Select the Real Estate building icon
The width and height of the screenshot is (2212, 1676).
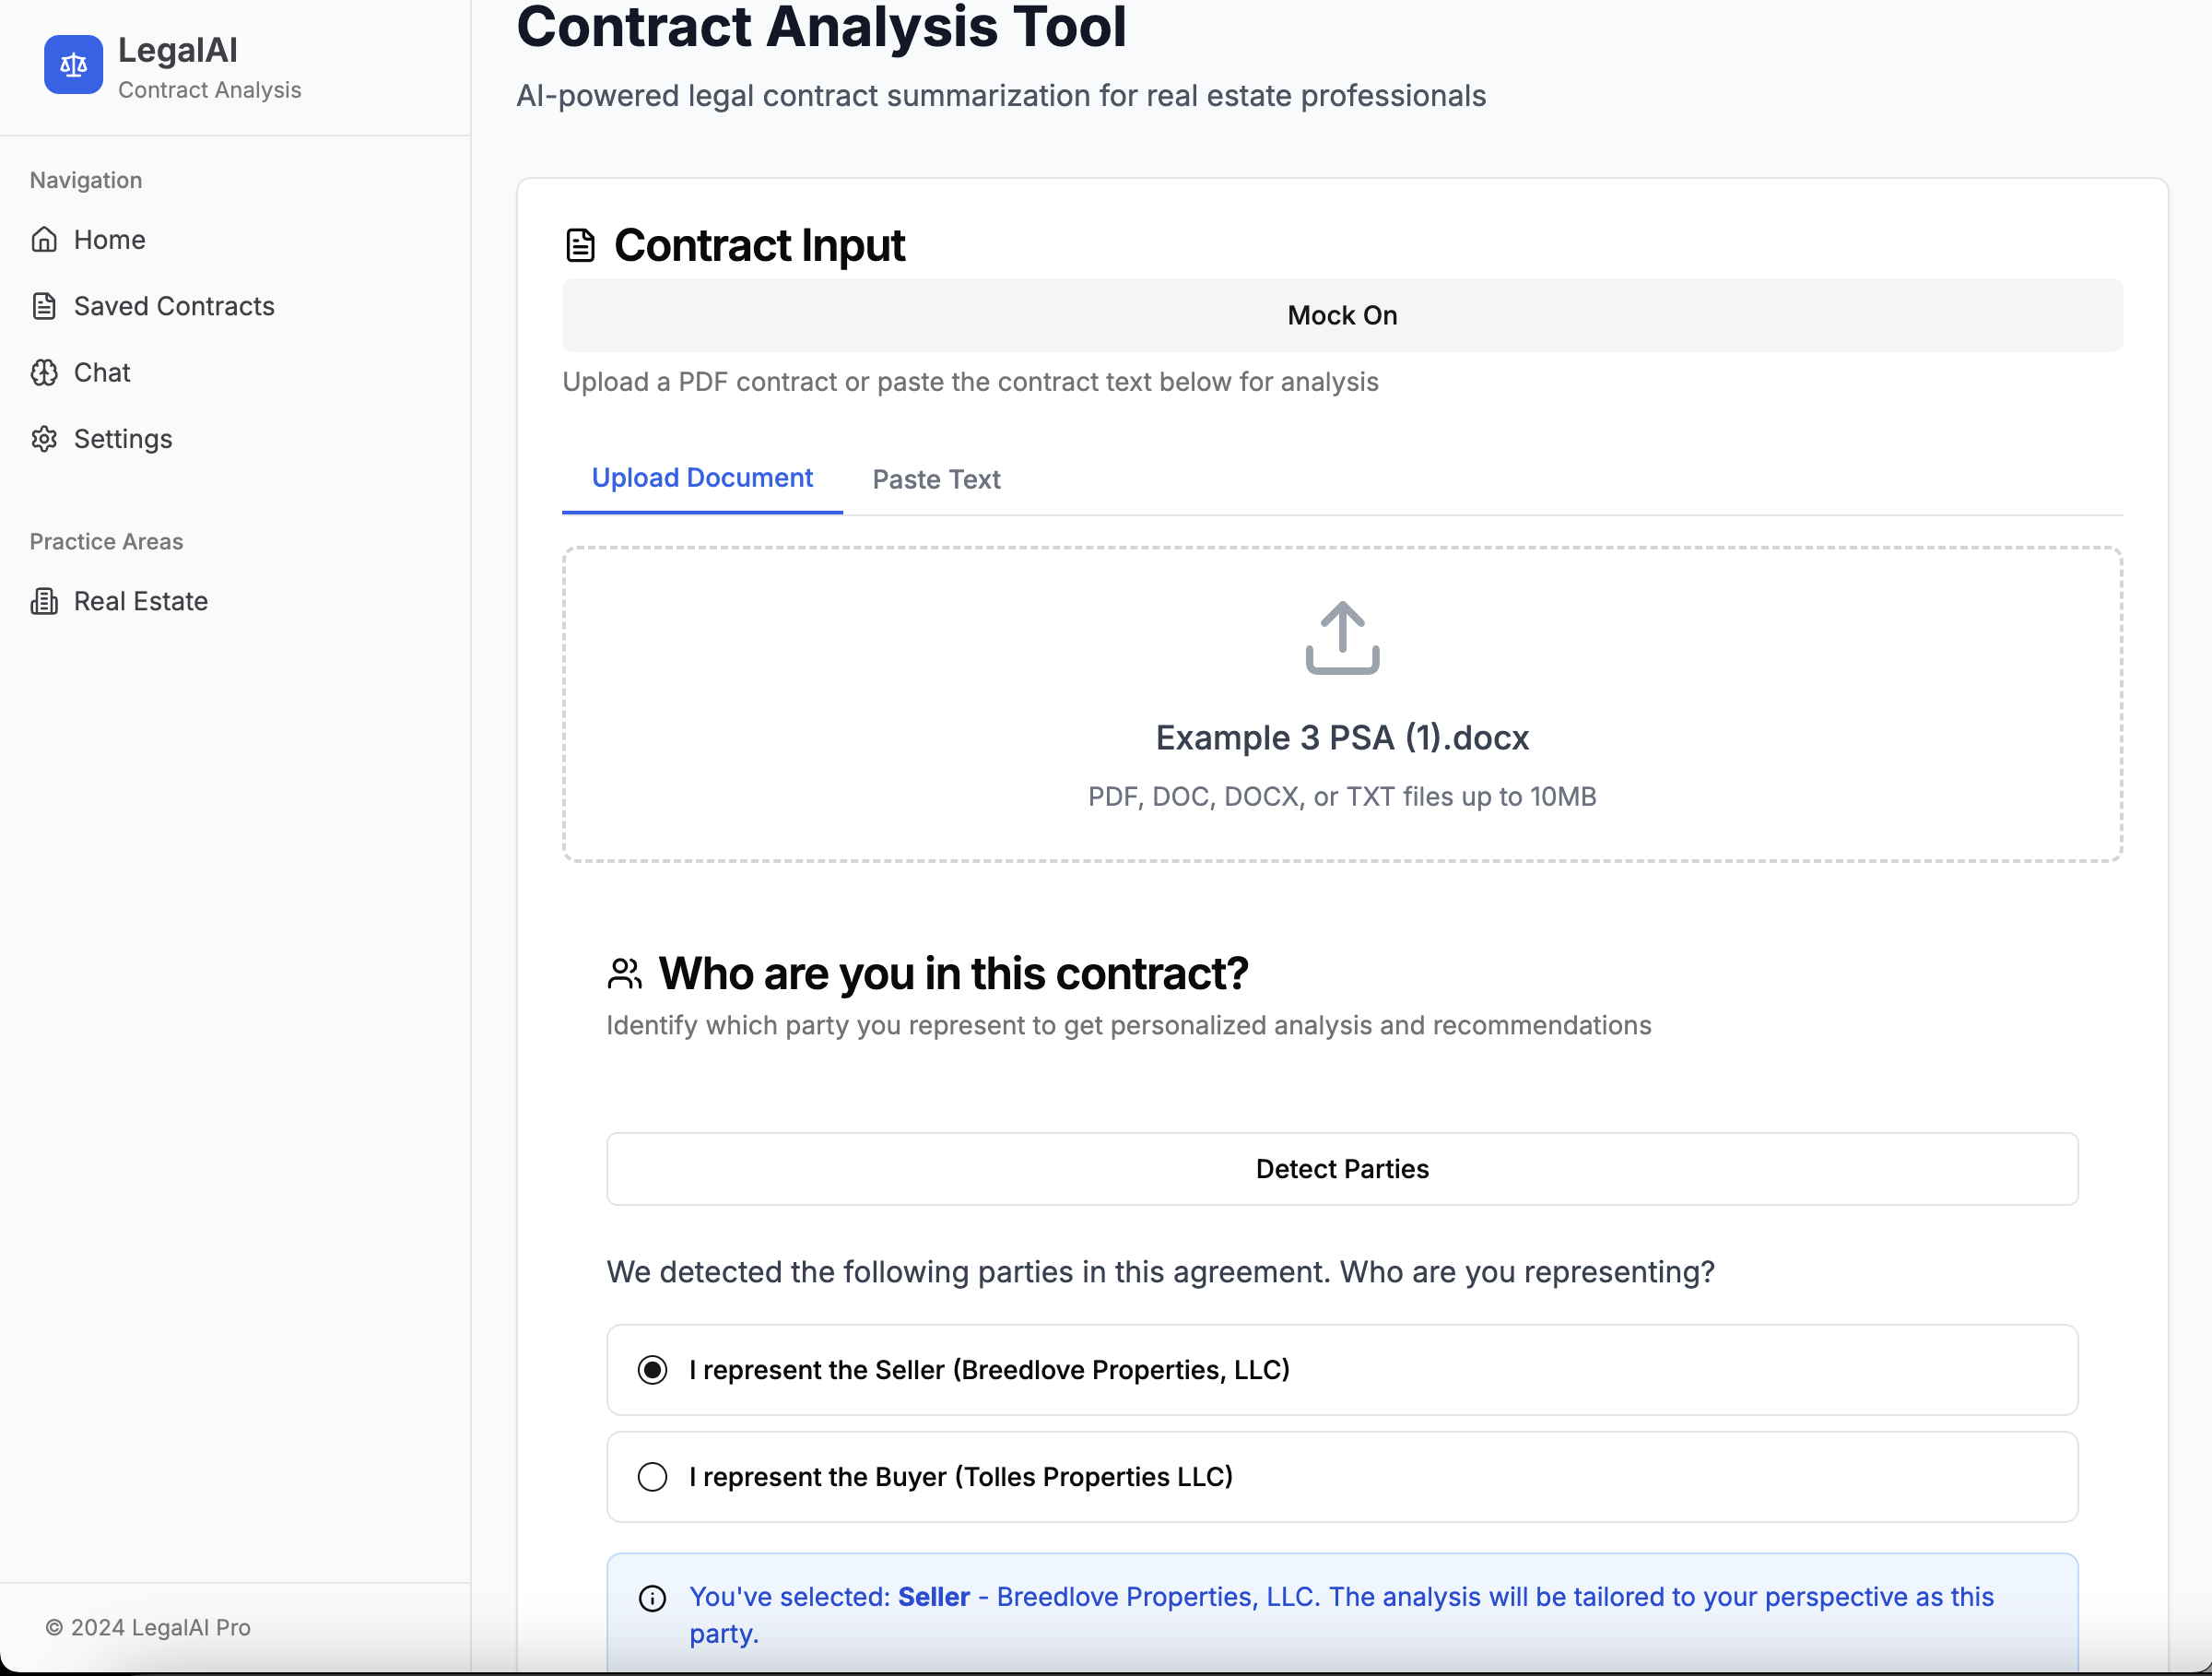45,601
